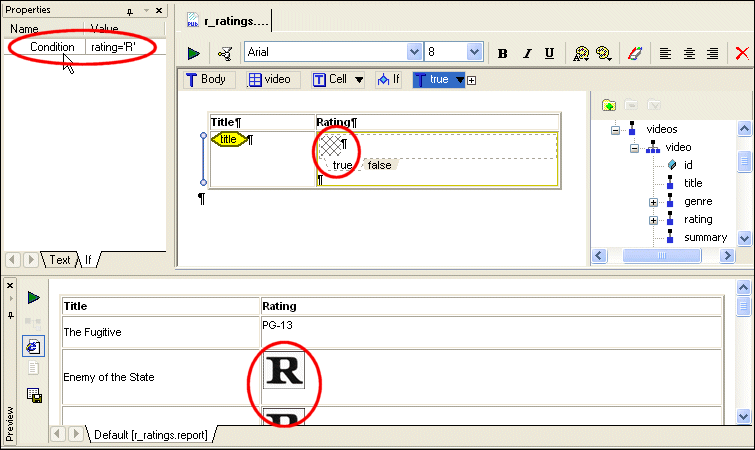The image size is (755, 450).
Task: Click the add folder icon above tree
Action: 608,105
